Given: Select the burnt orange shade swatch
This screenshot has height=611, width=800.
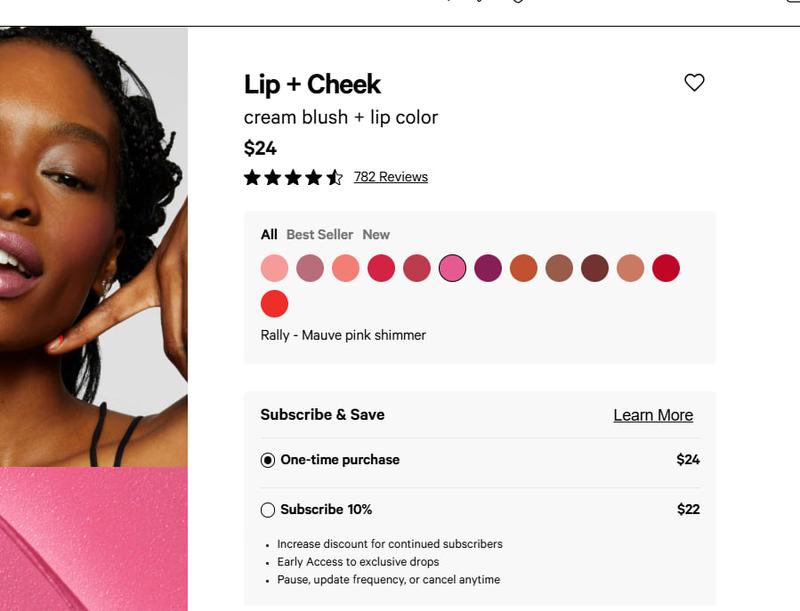Looking at the screenshot, I should click(523, 268).
